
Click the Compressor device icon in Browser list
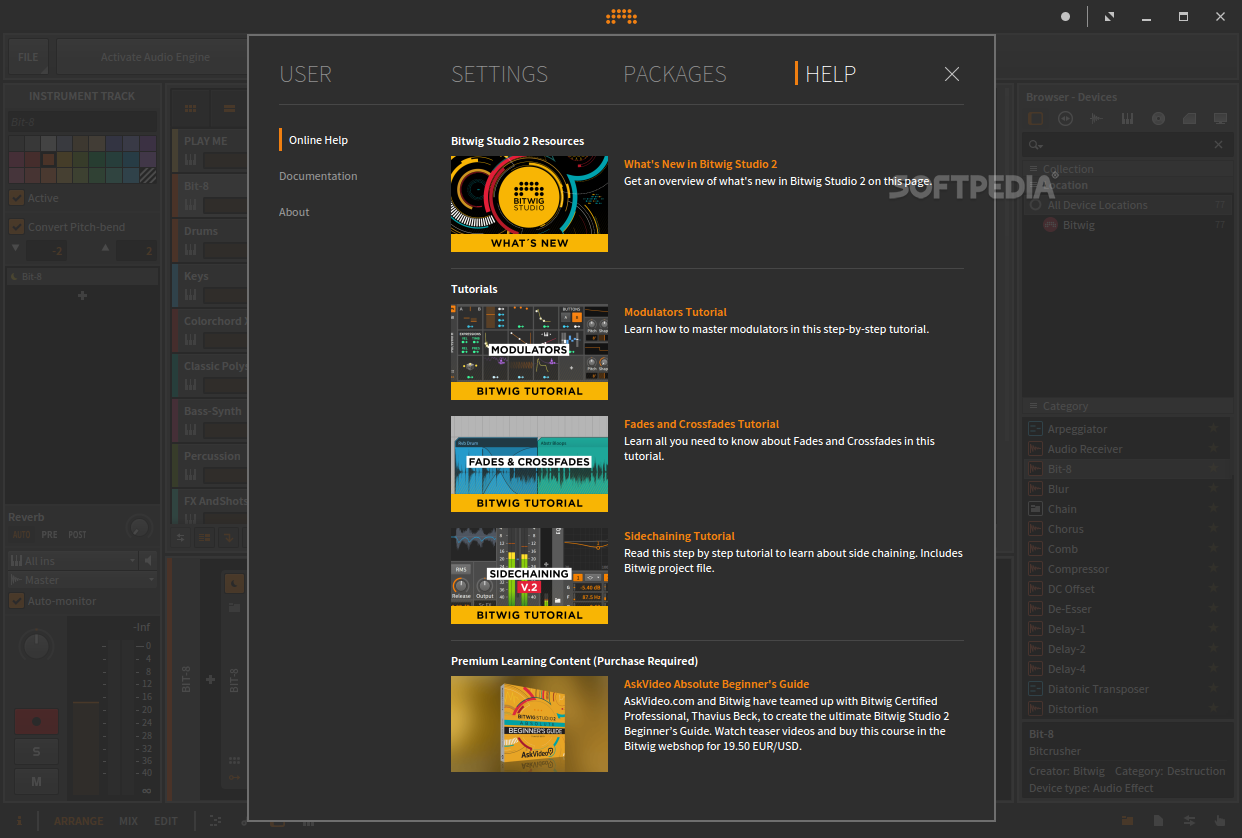click(1036, 569)
